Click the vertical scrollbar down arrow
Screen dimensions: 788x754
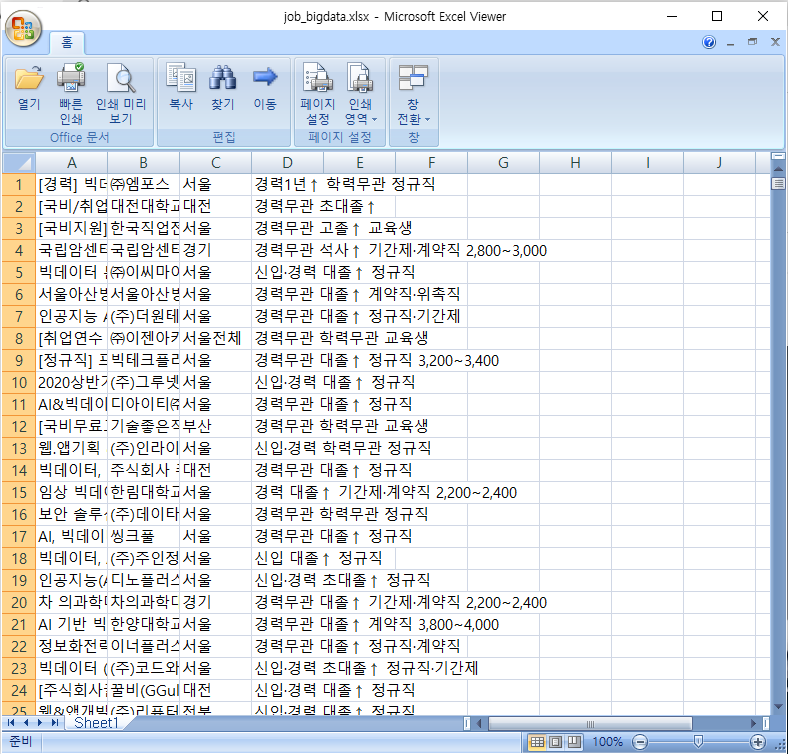coord(778,708)
